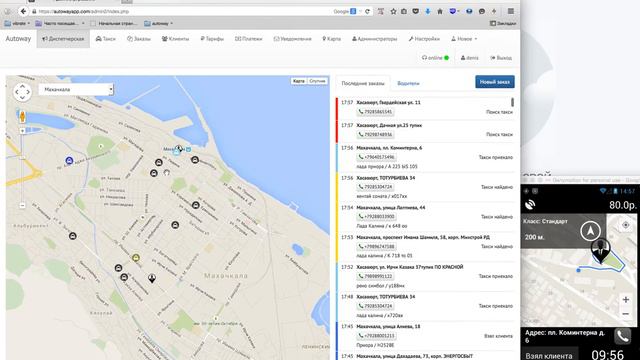The width and height of the screenshot is (640, 360).
Task: Open the Диспетчерская dispatcher tab
Action: coord(63,39)
